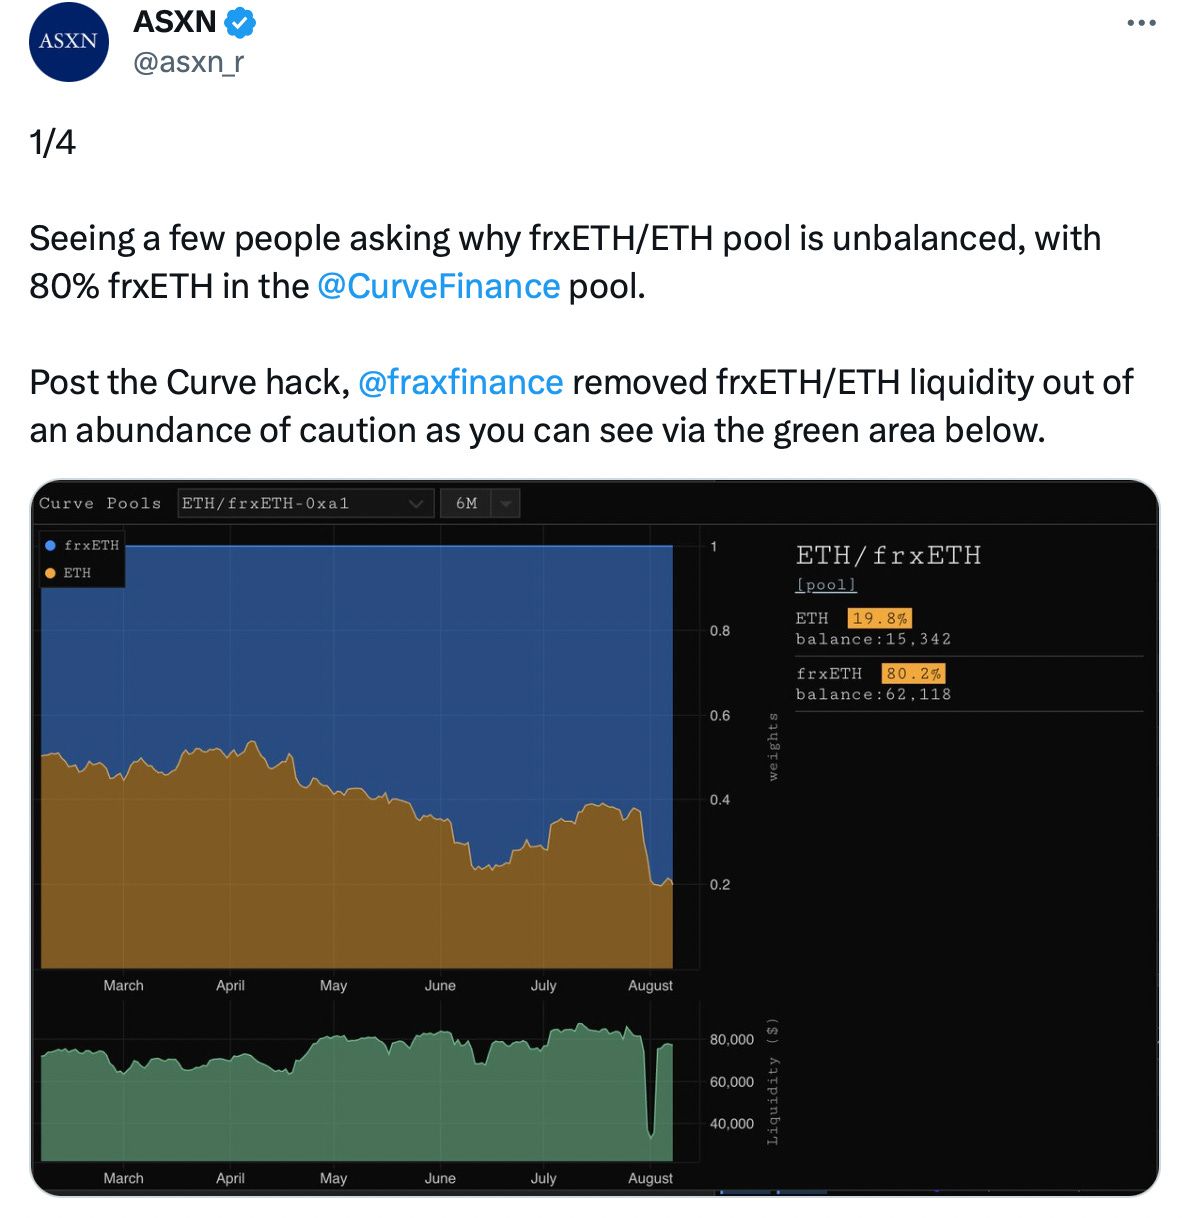Click the Curve Pools label
Image resolution: width=1190 pixels, height=1218 pixels.
click(x=100, y=503)
